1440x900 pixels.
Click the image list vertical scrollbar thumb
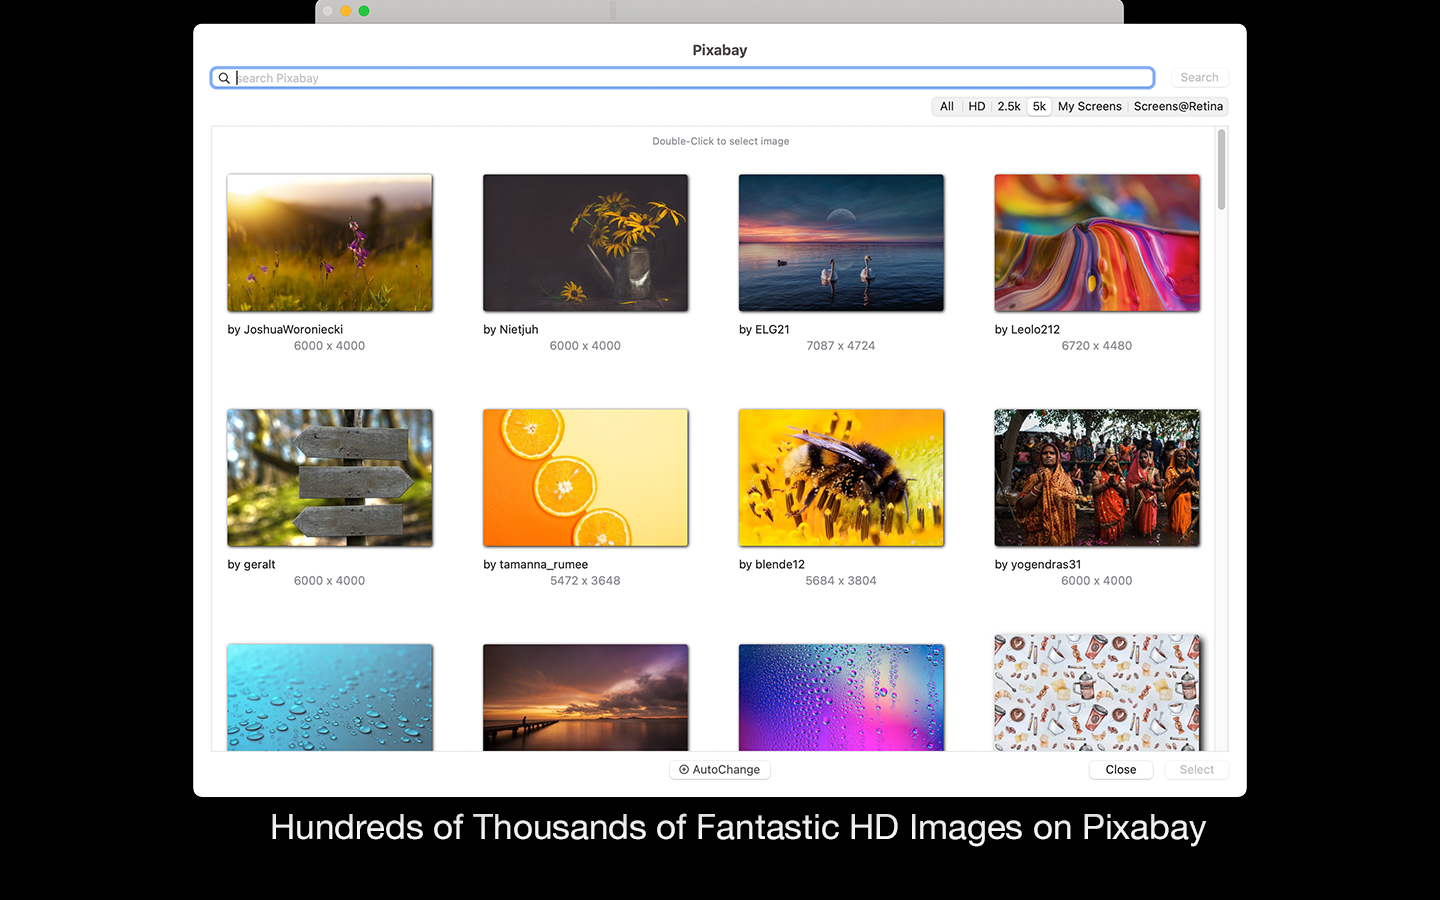pyautogui.click(x=1221, y=170)
